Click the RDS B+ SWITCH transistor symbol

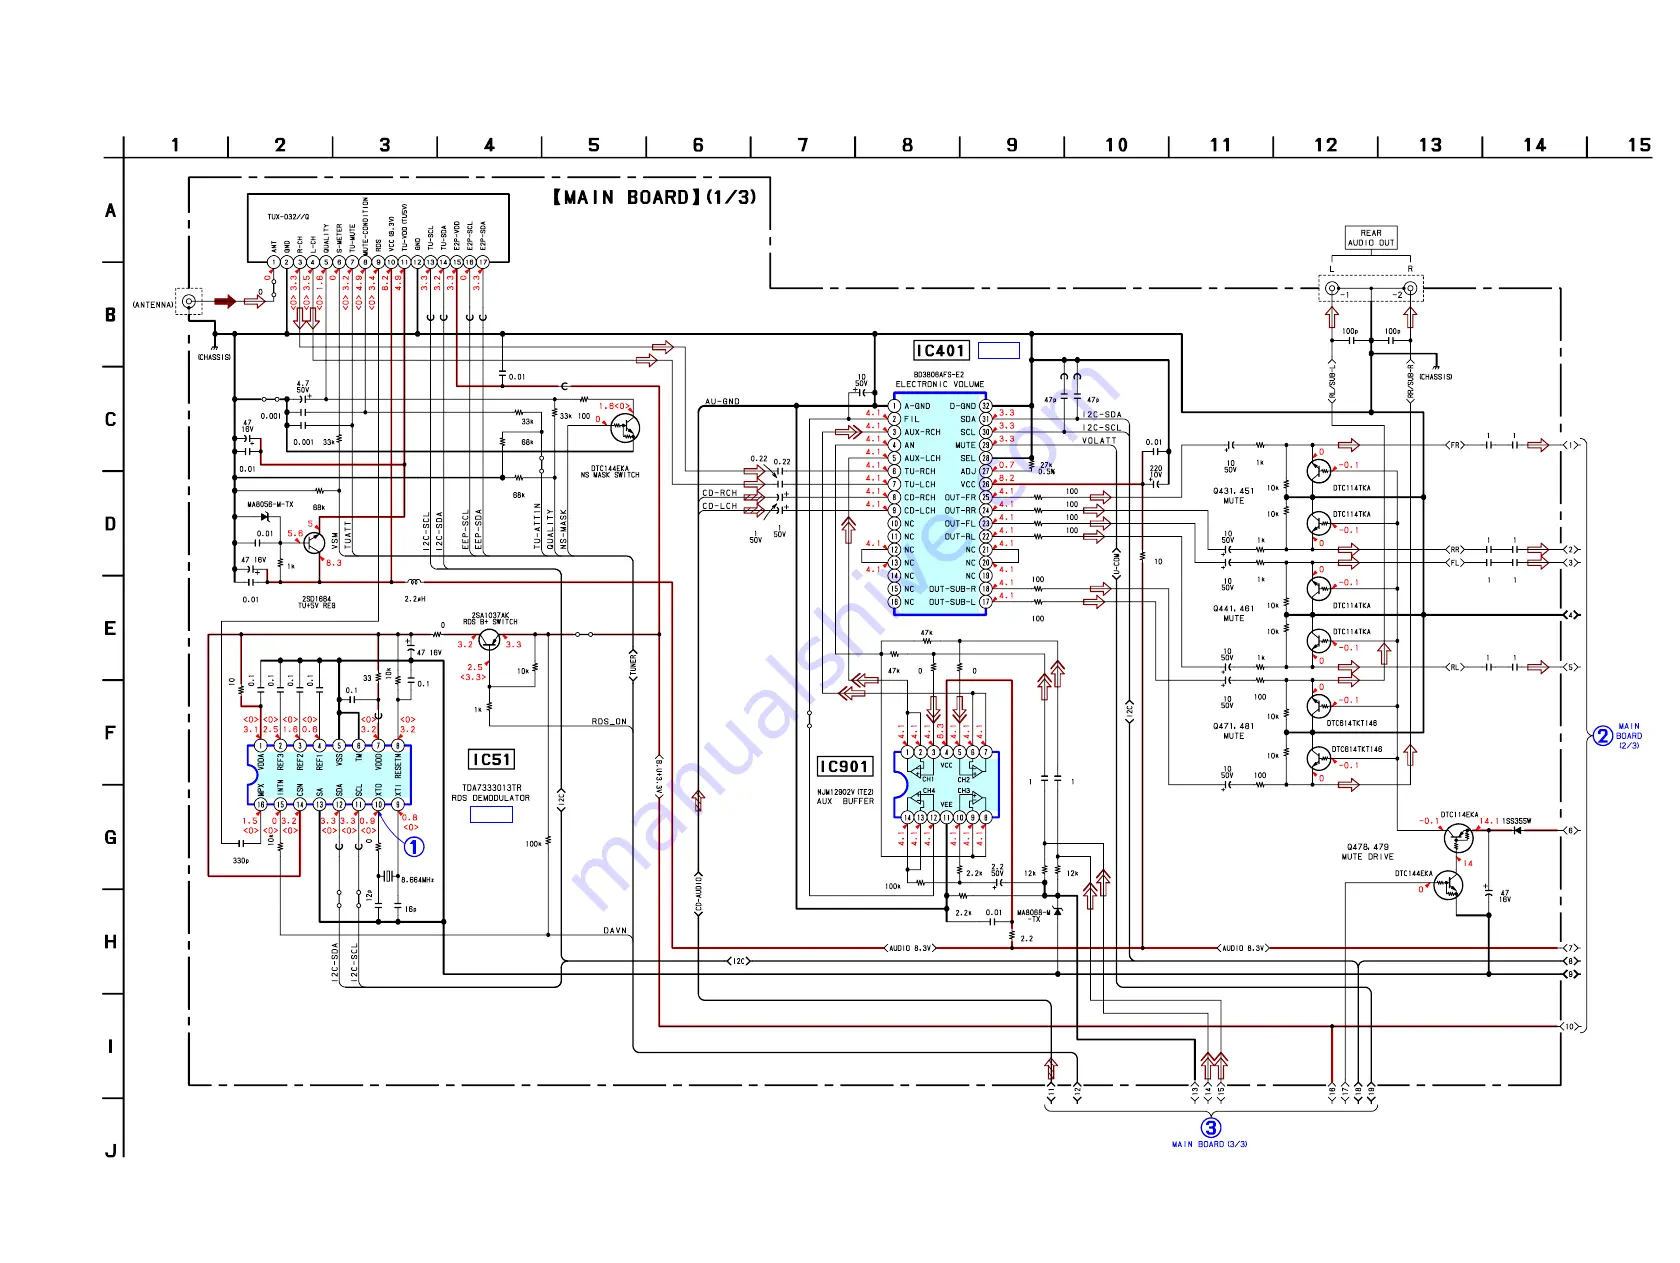coord(489,640)
